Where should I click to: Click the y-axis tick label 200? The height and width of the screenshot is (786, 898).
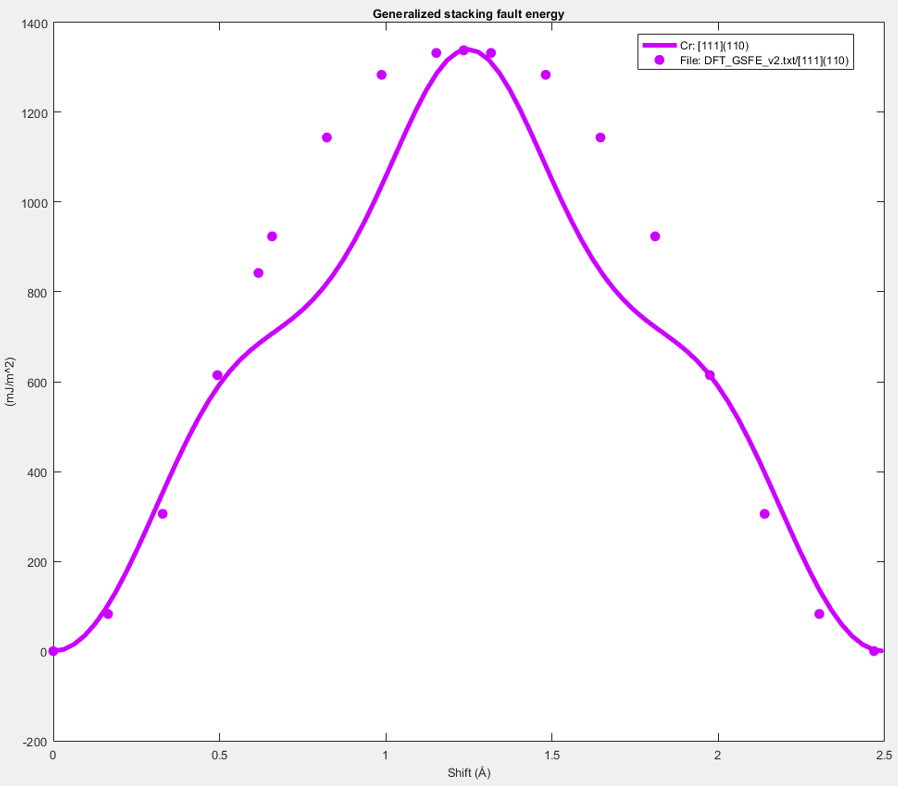click(x=35, y=562)
